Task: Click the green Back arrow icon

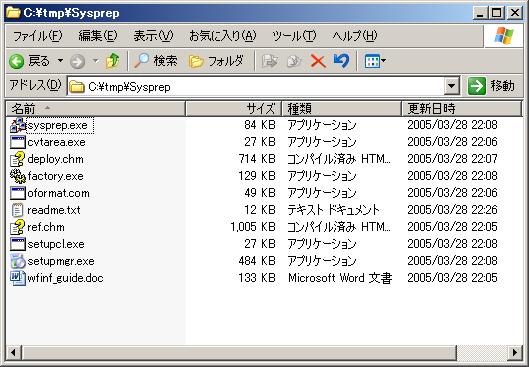Action: [x=17, y=61]
